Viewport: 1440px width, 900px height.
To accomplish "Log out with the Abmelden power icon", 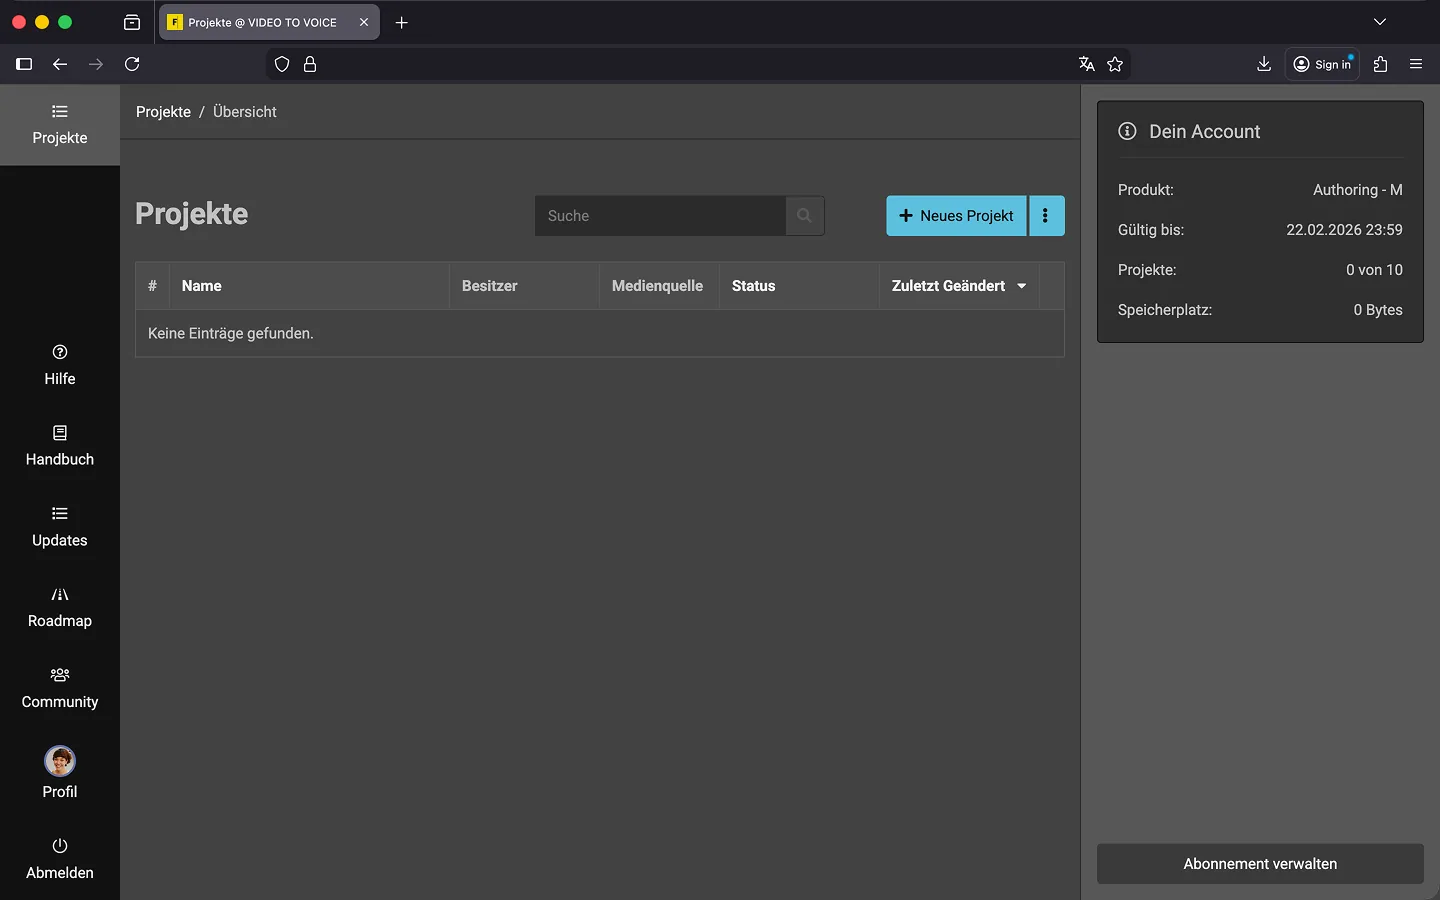I will pos(60,846).
